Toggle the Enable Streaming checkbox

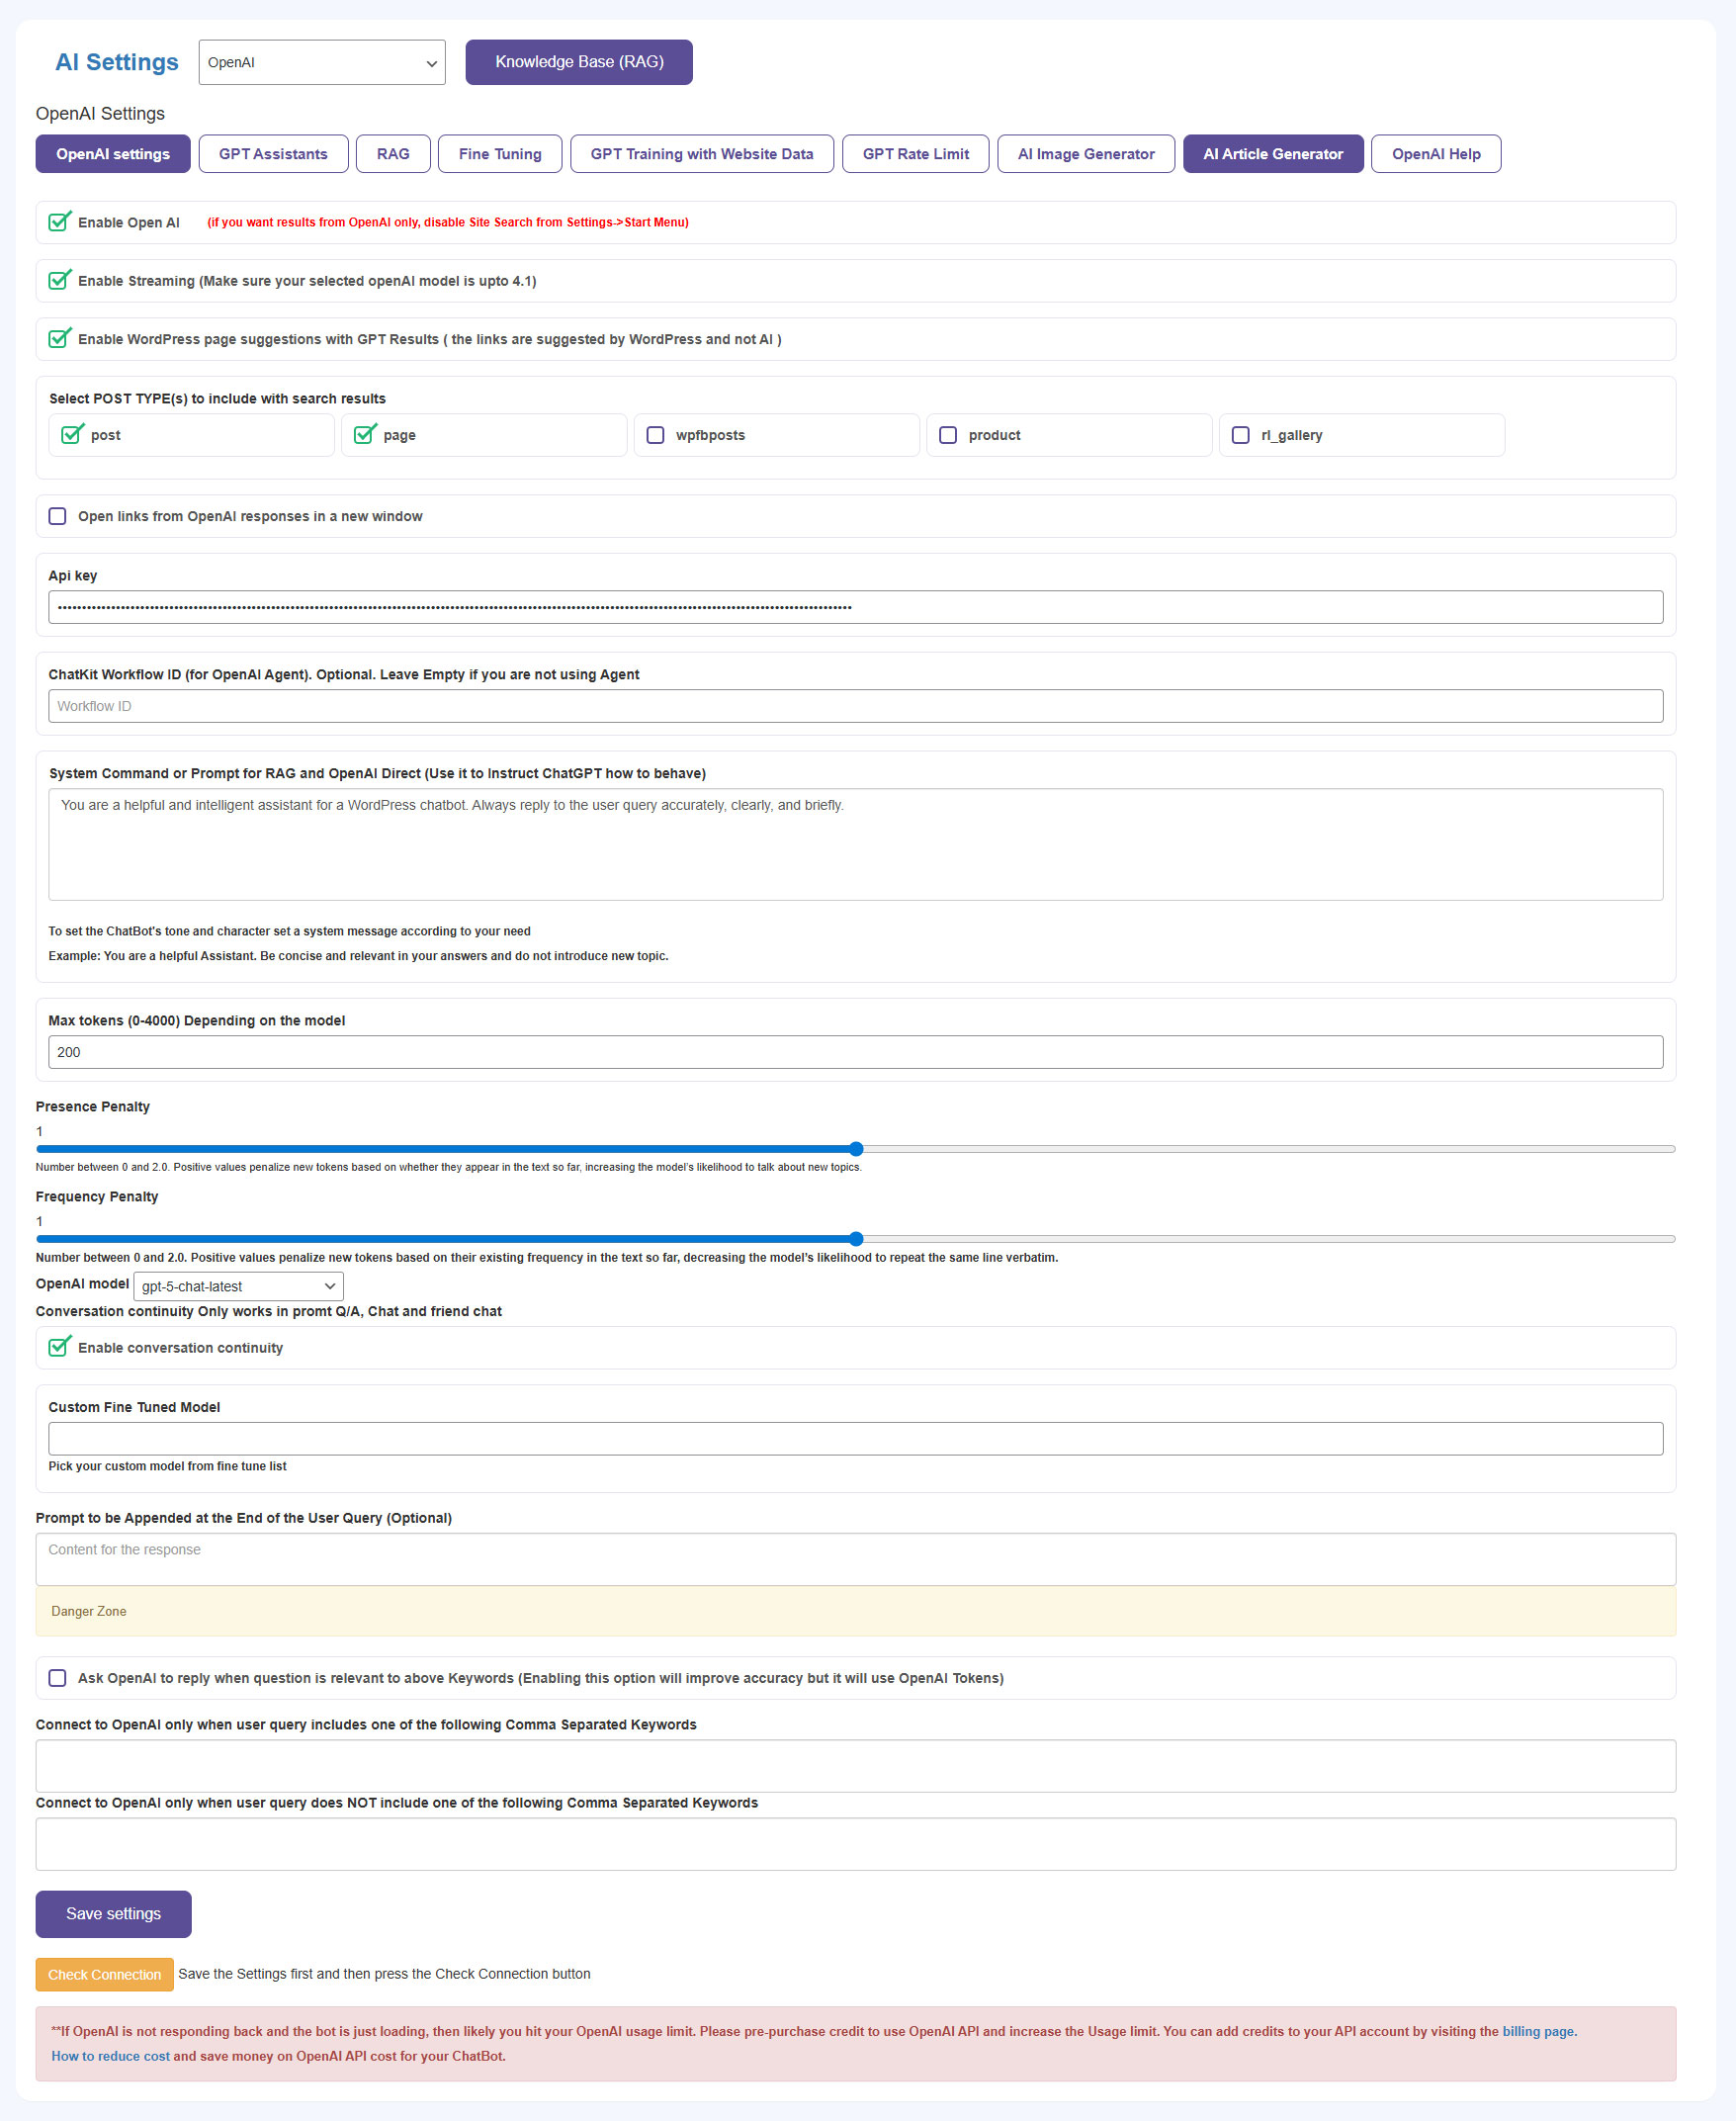click(x=59, y=281)
